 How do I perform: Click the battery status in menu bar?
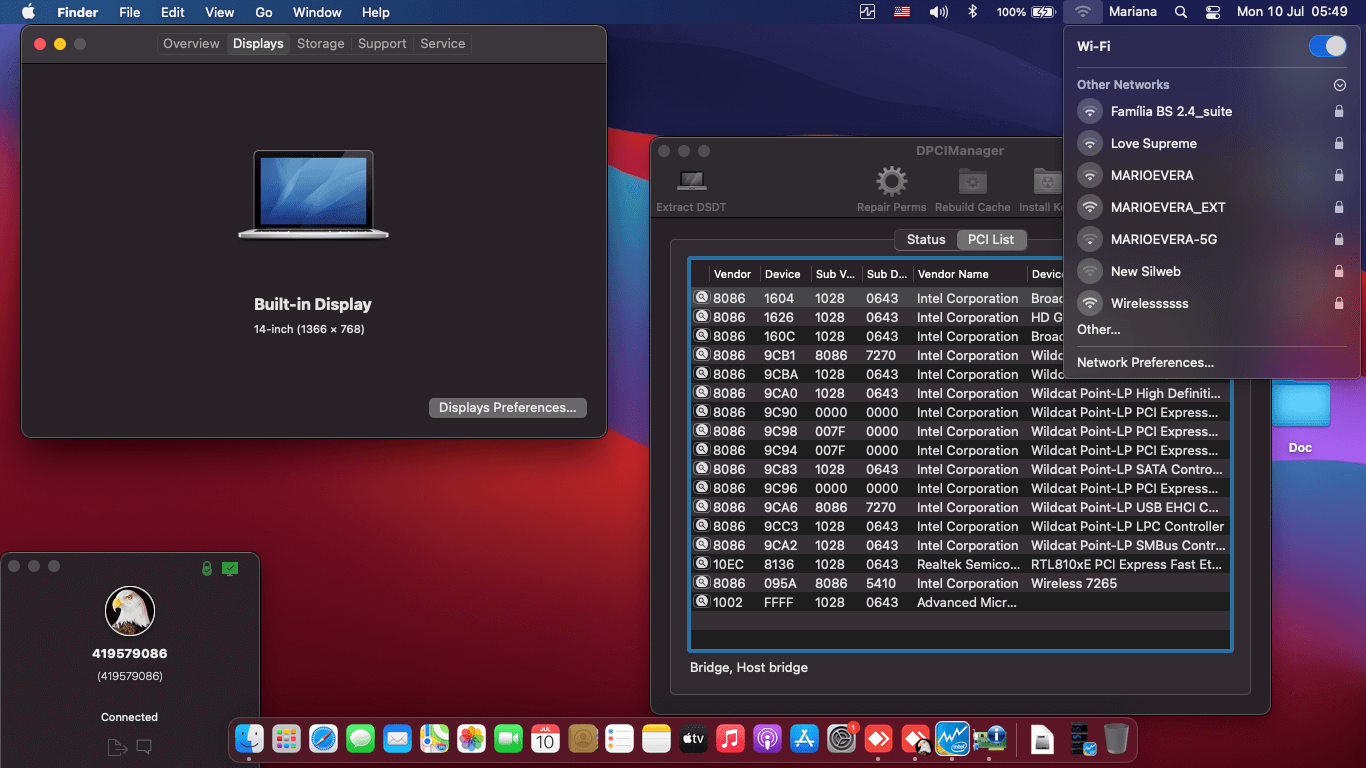pos(1026,12)
